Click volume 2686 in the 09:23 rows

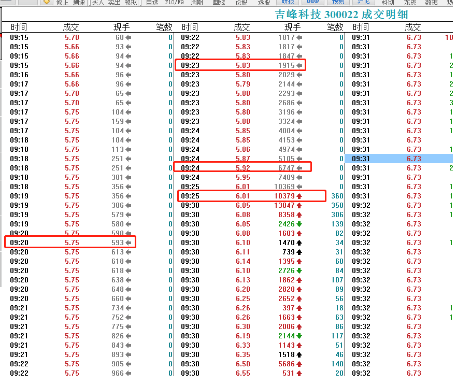point(287,103)
